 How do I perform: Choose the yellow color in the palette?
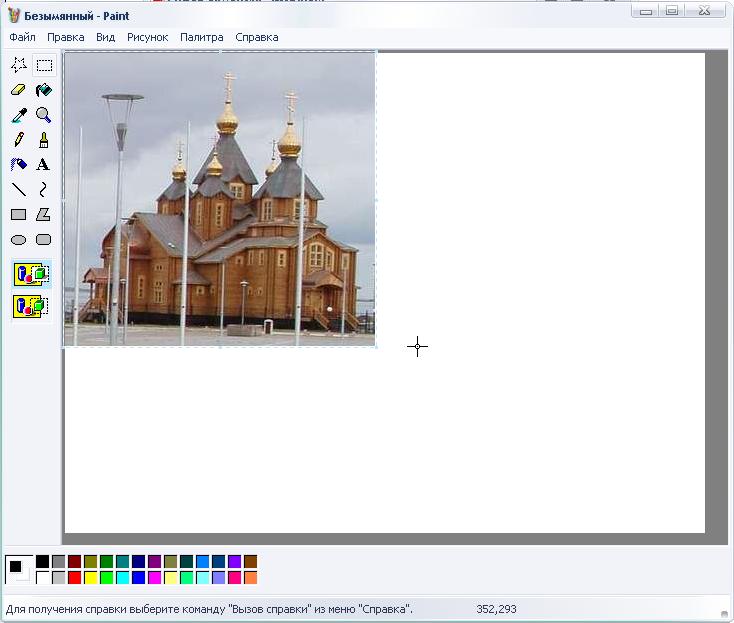[x=91, y=578]
